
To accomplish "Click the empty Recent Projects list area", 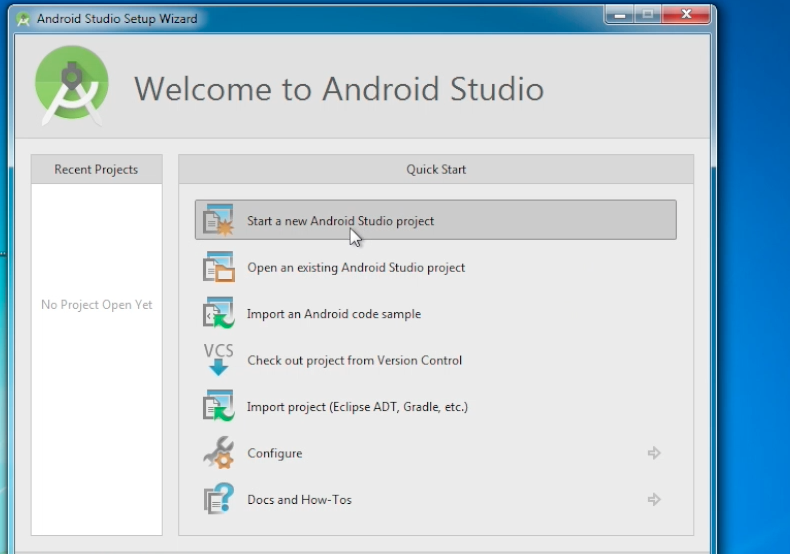I will [x=96, y=400].
